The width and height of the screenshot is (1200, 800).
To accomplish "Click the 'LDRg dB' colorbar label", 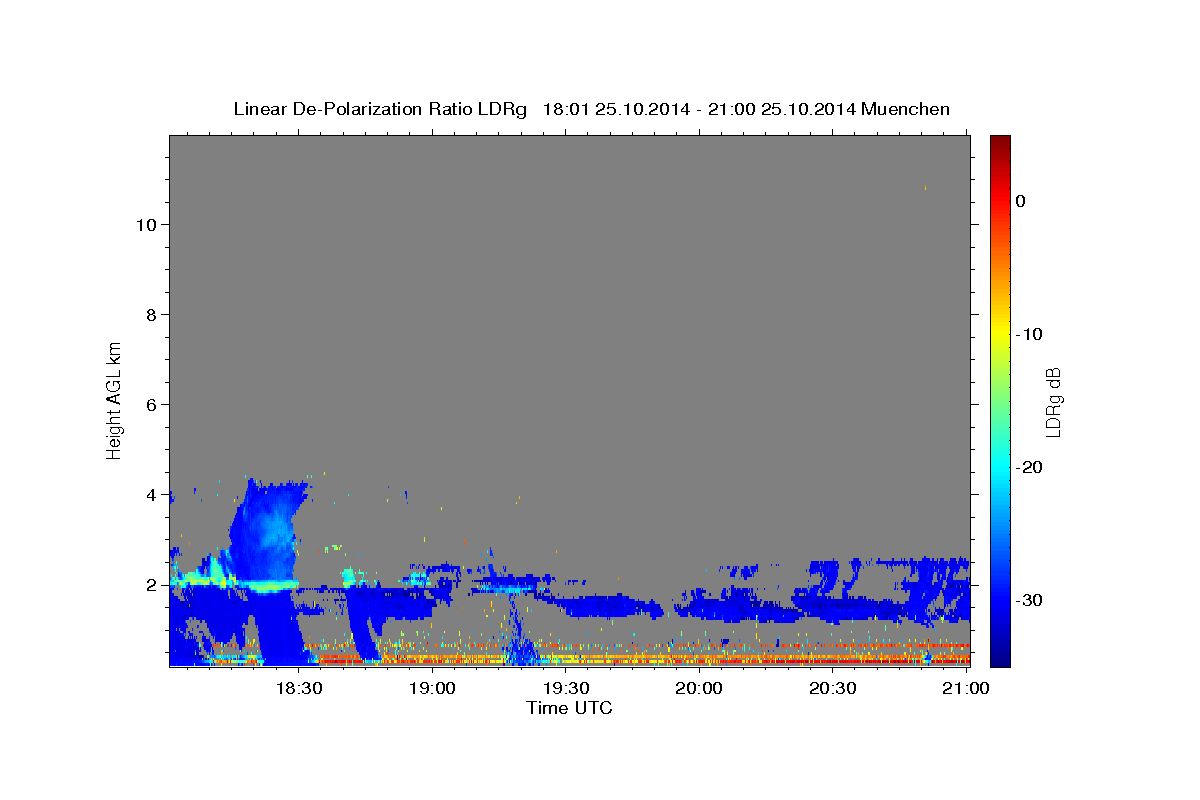I will [1052, 402].
